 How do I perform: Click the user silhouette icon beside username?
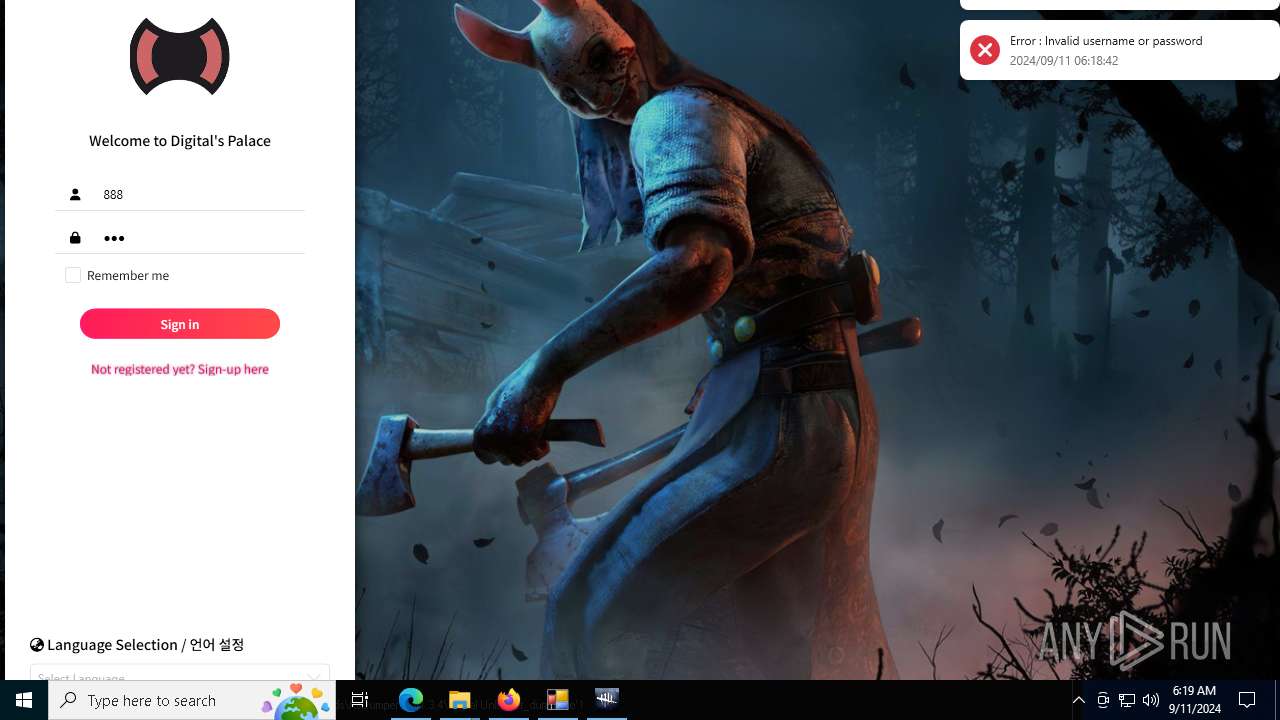[75, 194]
